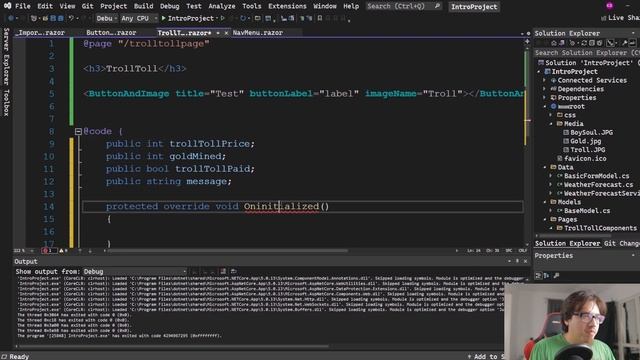Click Solution Explorer Properties wrench icon
Viewport: 640px width, 360px height.
click(624, 43)
